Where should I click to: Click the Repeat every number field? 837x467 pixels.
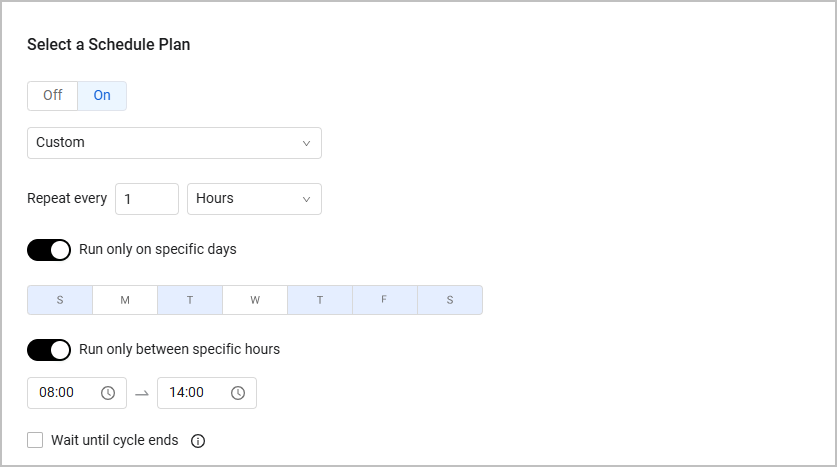pyautogui.click(x=147, y=199)
